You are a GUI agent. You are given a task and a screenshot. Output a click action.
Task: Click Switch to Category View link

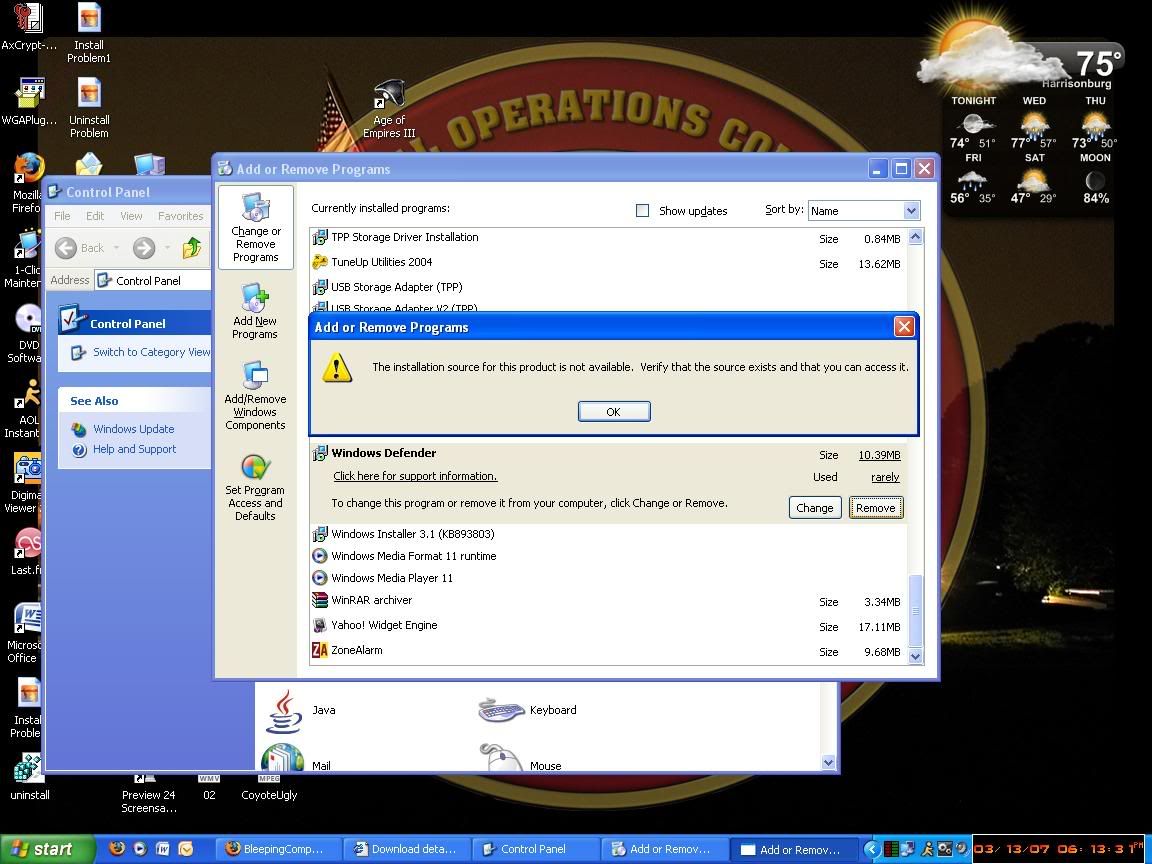click(x=151, y=353)
